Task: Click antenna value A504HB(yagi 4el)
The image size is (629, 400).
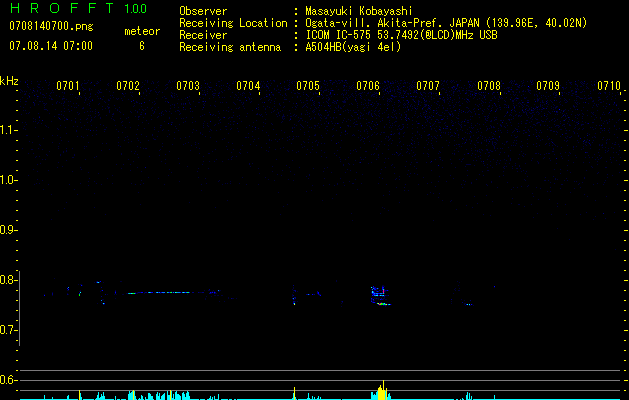Action: [x=353, y=47]
